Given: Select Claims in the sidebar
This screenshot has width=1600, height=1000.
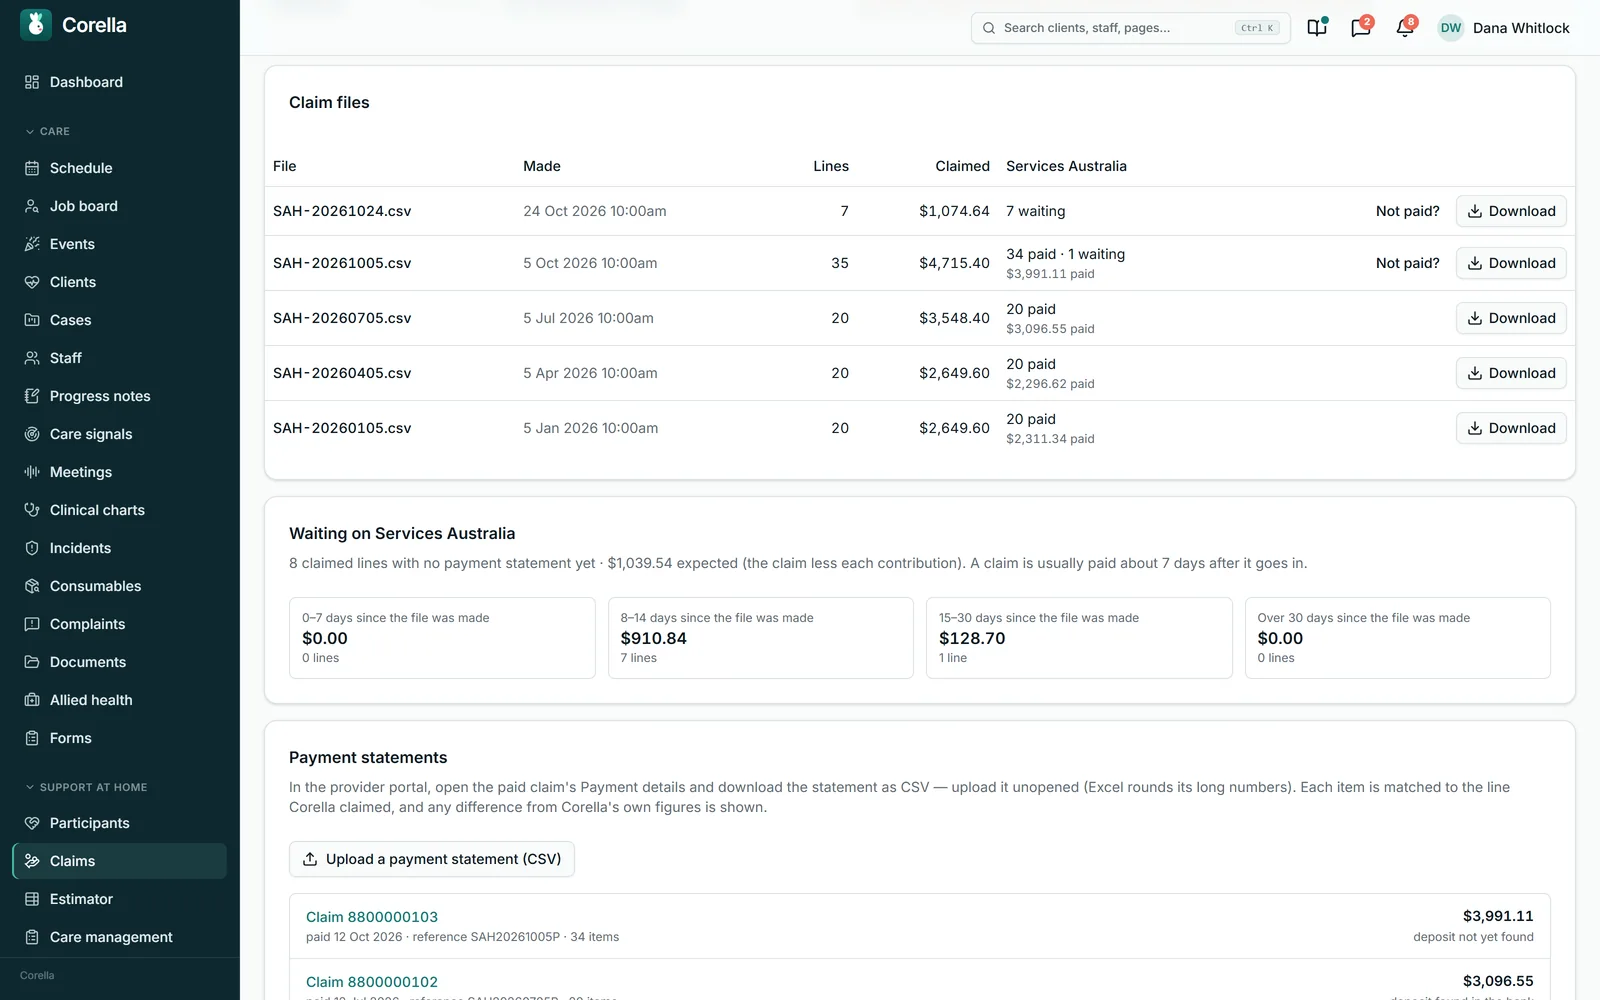Looking at the screenshot, I should click(x=119, y=861).
